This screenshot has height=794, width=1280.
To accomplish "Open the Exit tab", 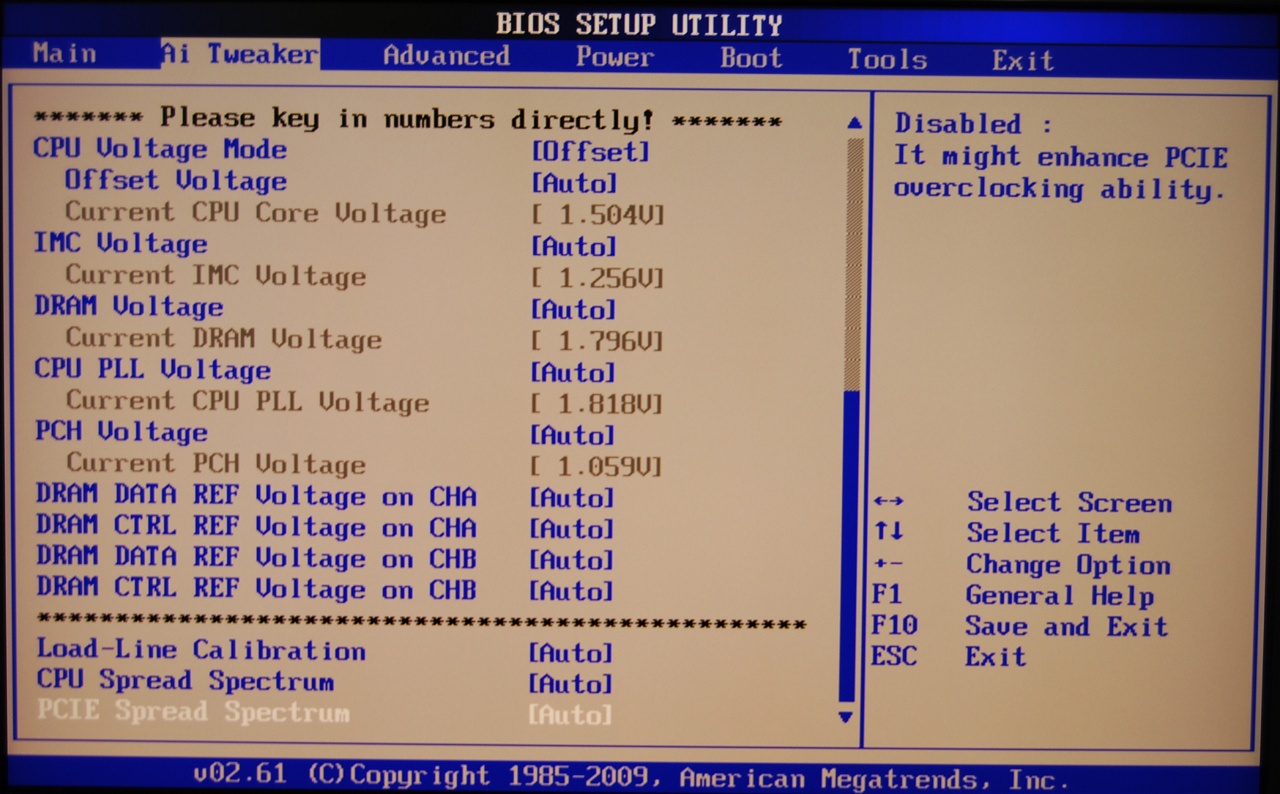I will tap(1022, 60).
